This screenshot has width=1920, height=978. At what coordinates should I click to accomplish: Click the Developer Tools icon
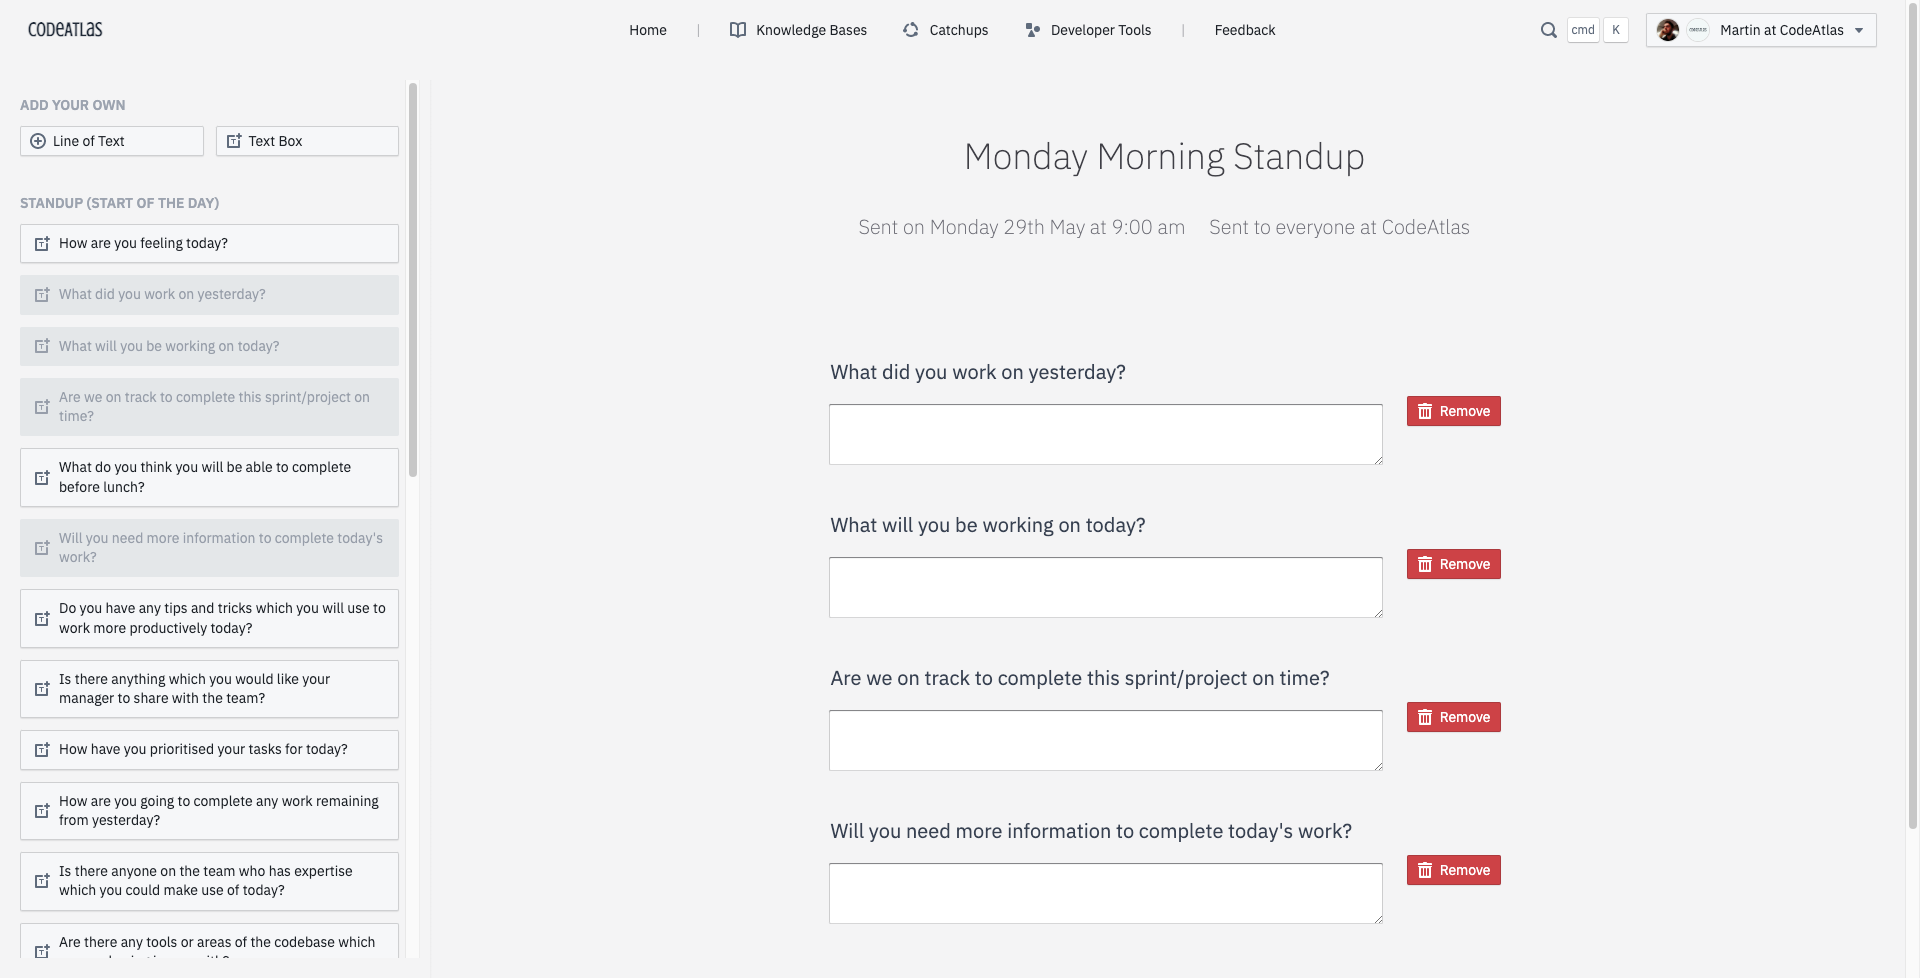1033,30
